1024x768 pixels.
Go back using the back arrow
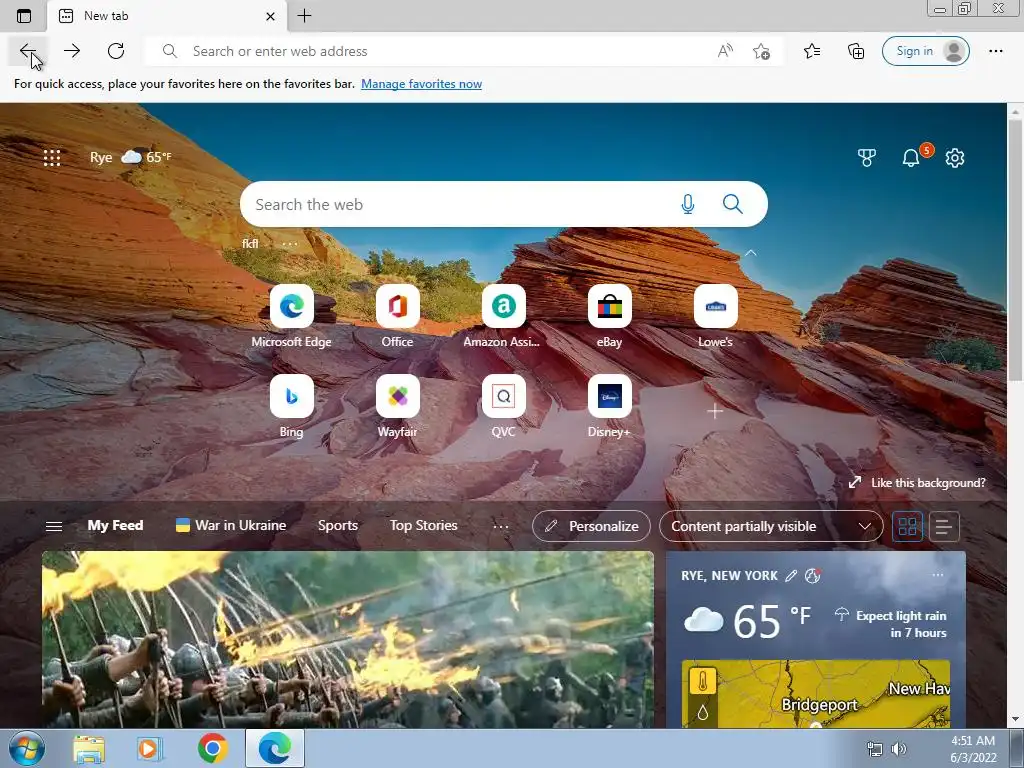pos(27,51)
